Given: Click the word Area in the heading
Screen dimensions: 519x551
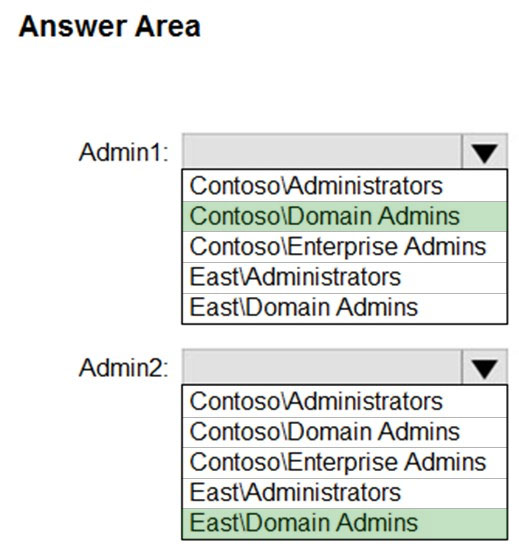Looking at the screenshot, I should (168, 27).
